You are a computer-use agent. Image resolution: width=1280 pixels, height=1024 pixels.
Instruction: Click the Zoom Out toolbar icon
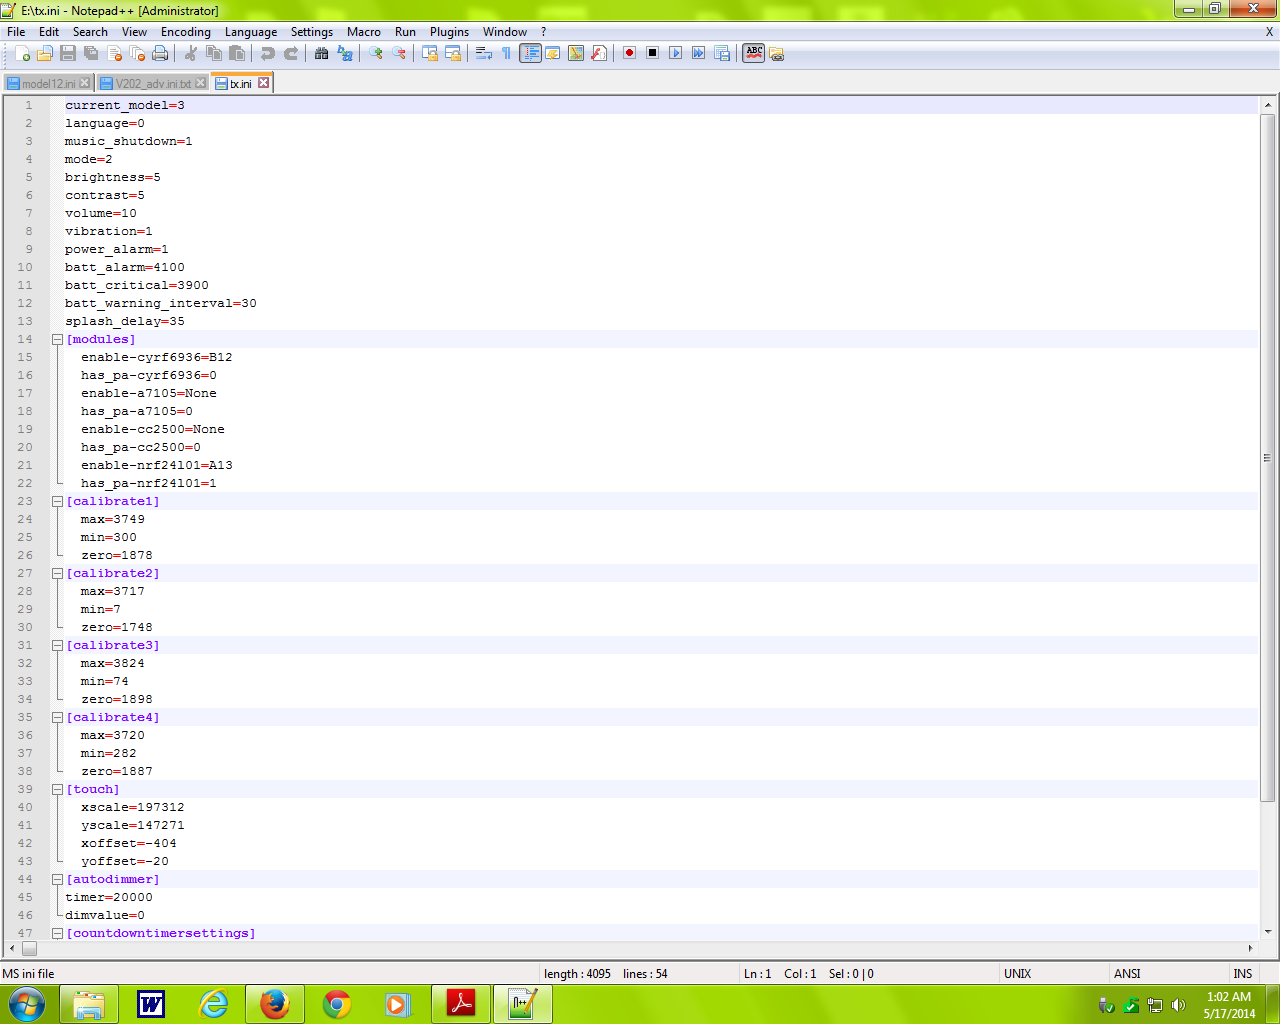(399, 53)
